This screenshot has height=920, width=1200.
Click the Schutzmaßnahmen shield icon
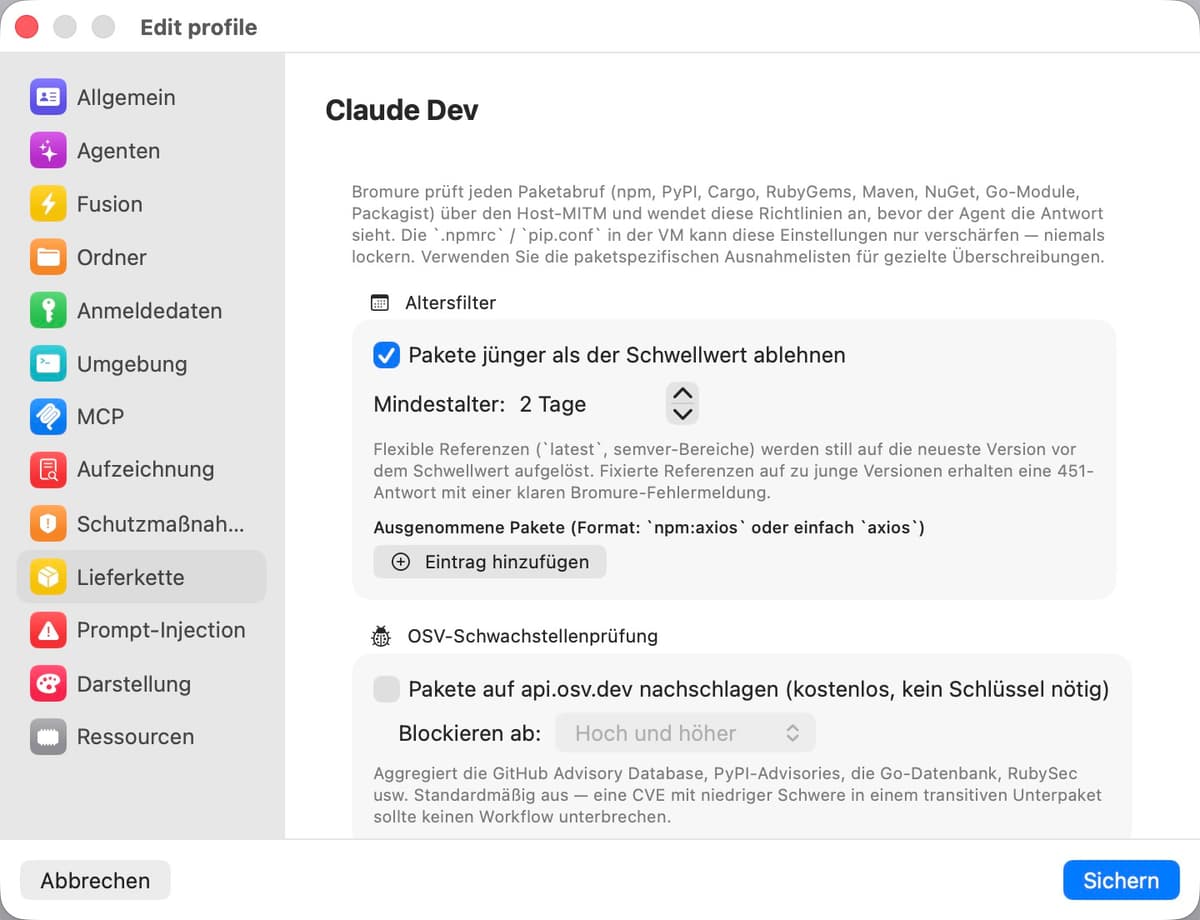[x=48, y=523]
